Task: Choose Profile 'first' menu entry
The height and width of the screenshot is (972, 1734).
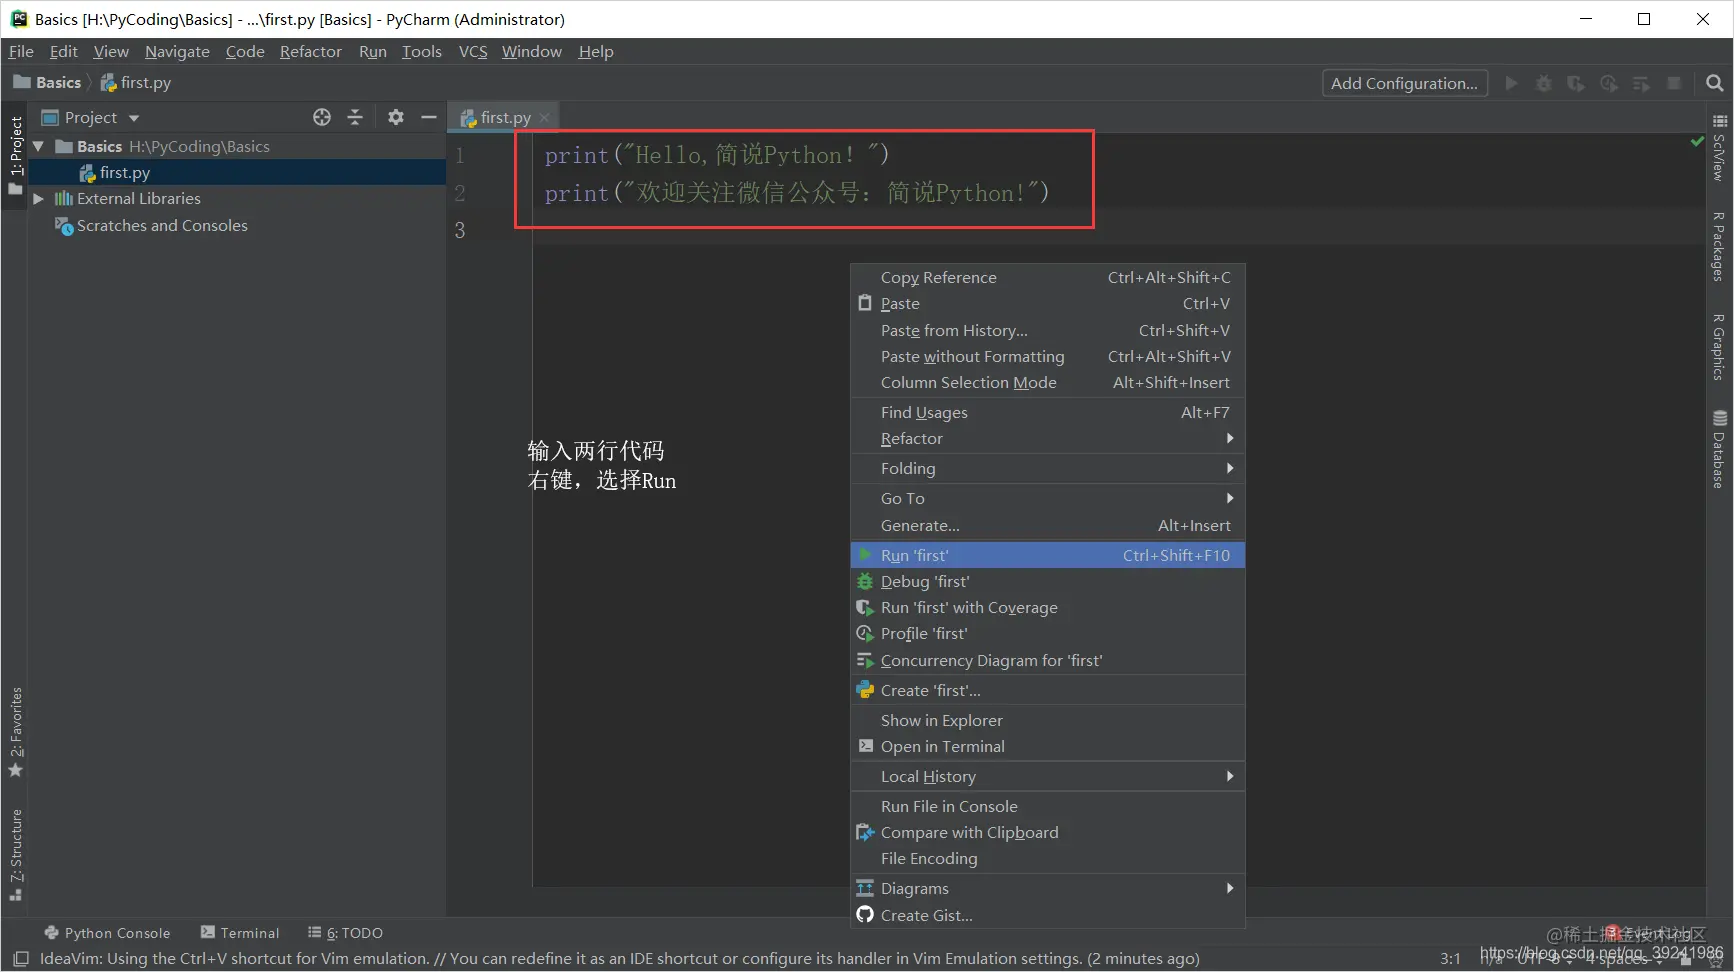Action: pos(1048,634)
